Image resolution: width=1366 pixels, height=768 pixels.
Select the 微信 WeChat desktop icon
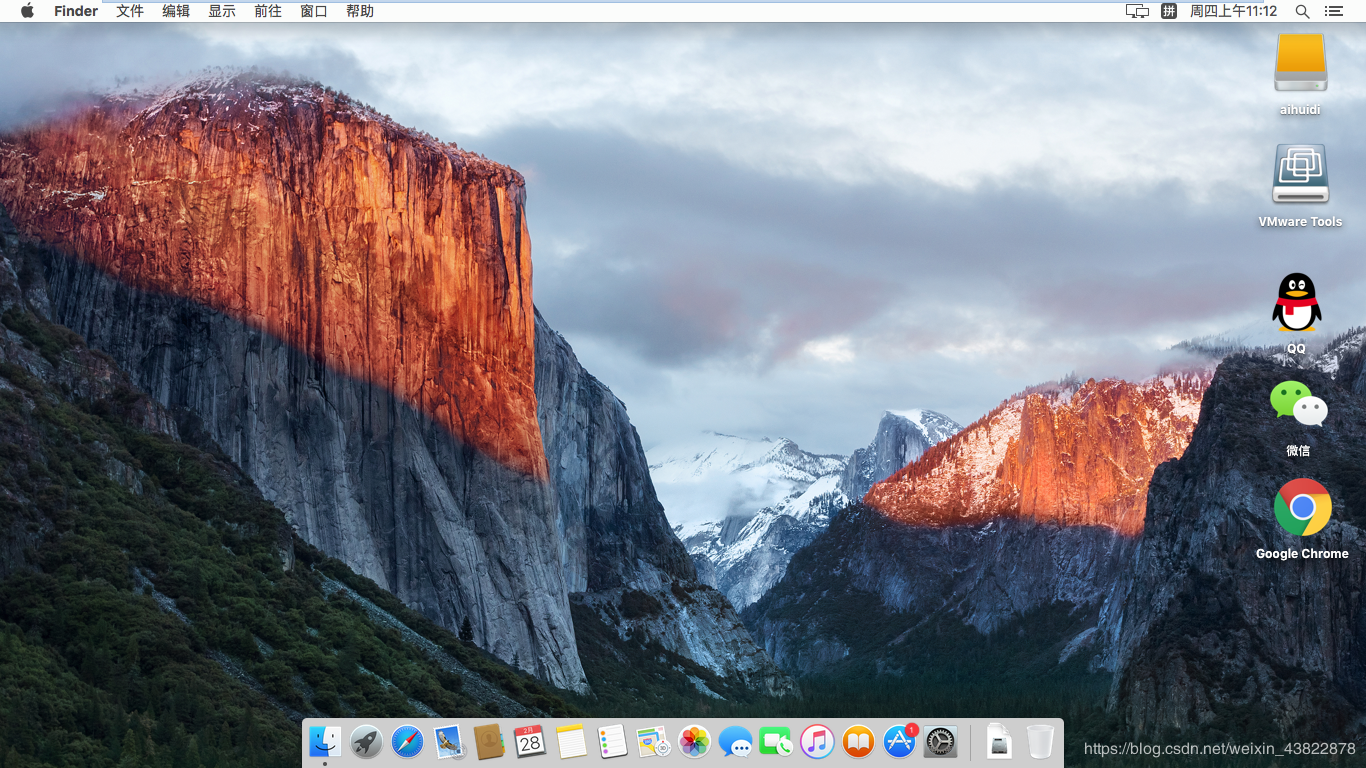click(x=1298, y=405)
